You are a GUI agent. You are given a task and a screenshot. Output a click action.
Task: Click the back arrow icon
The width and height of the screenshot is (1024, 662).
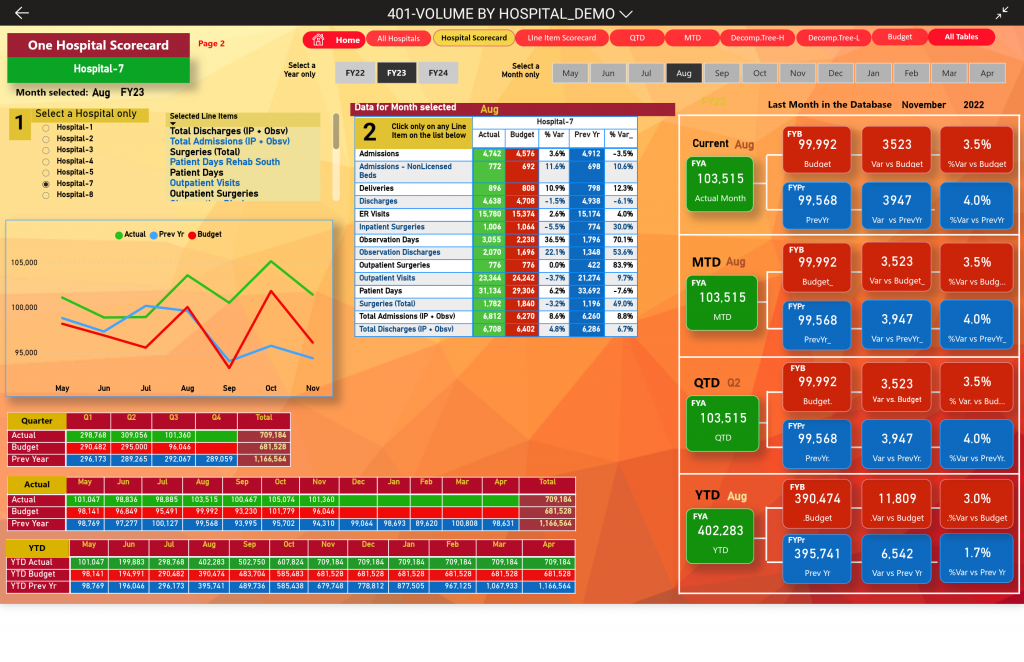[22, 13]
